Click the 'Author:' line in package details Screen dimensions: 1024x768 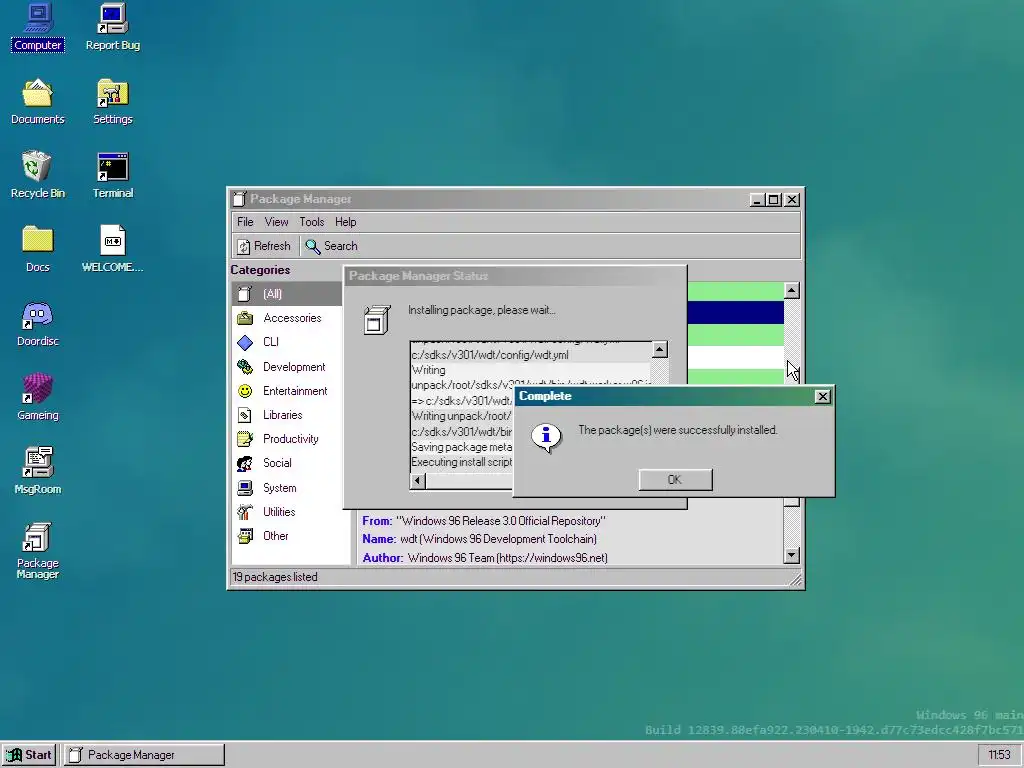[485, 558]
